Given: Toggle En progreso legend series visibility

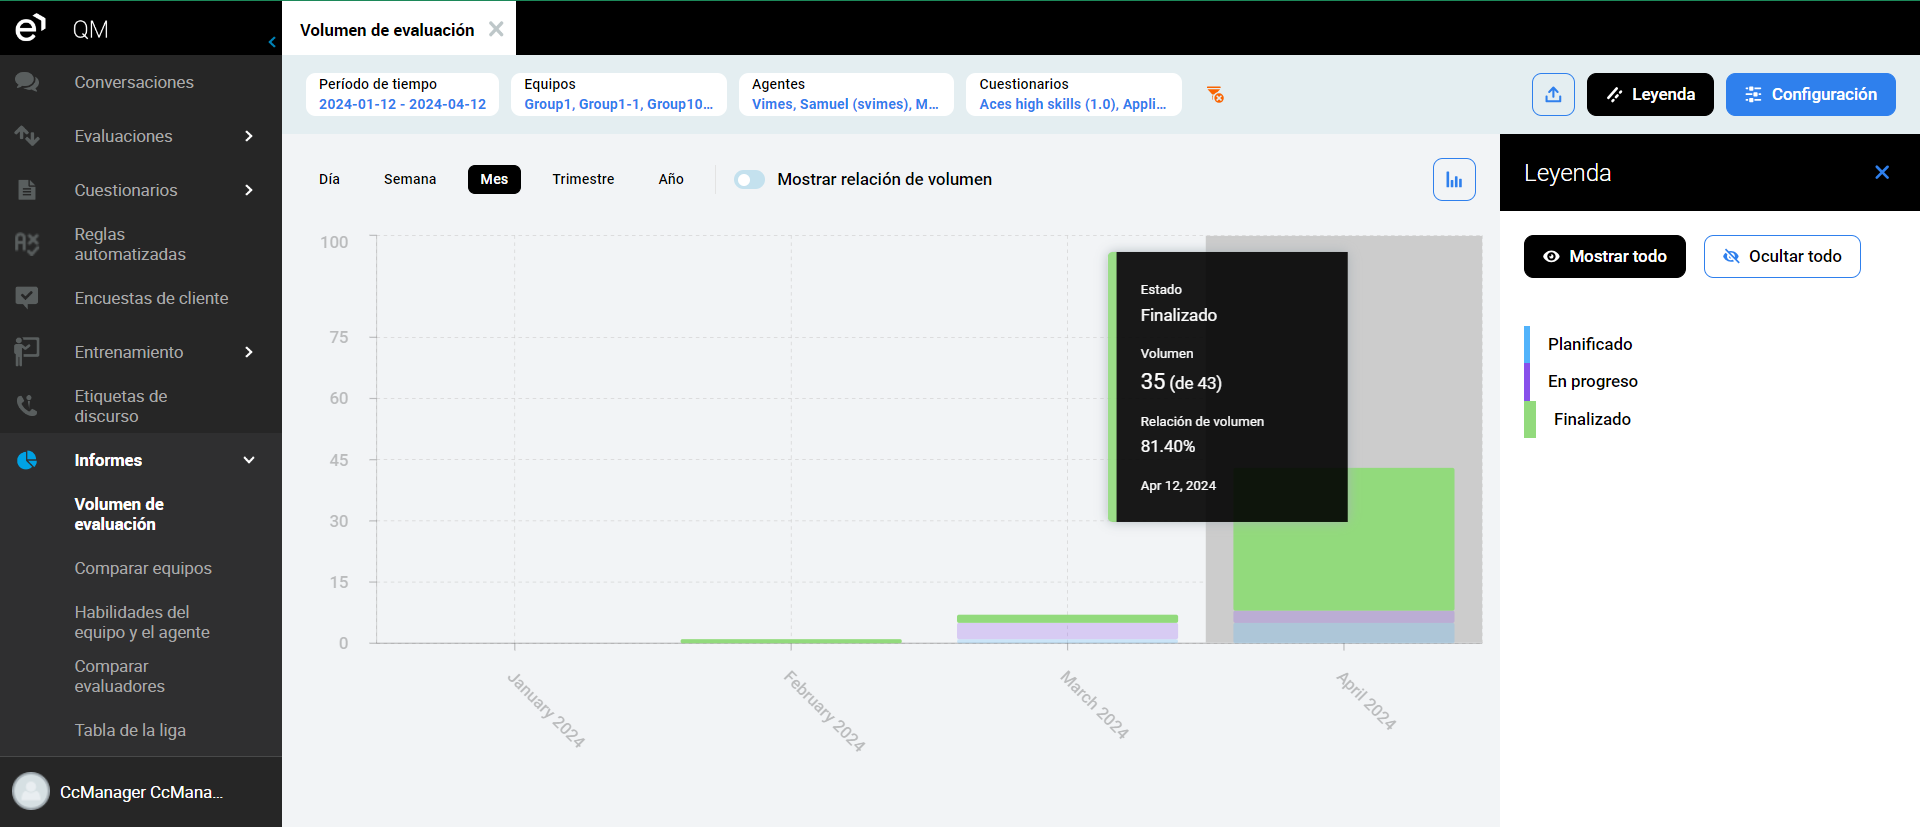Looking at the screenshot, I should click(x=1593, y=381).
